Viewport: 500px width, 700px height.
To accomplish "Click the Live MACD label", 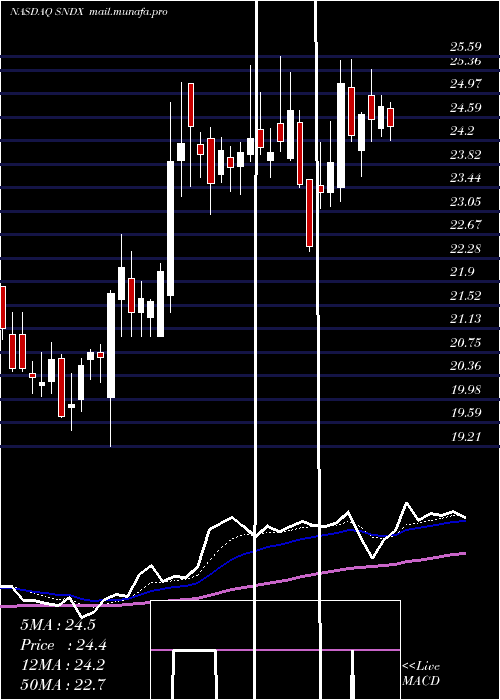I will coord(421,674).
